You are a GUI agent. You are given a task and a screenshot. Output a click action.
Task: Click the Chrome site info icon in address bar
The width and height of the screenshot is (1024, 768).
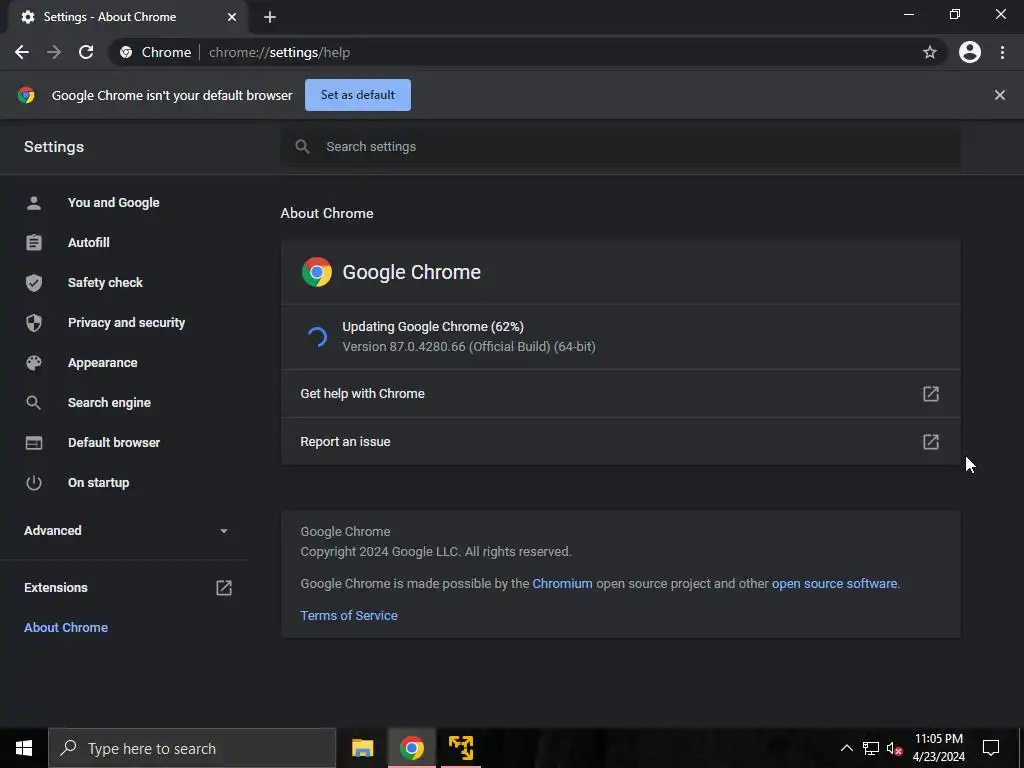click(126, 52)
